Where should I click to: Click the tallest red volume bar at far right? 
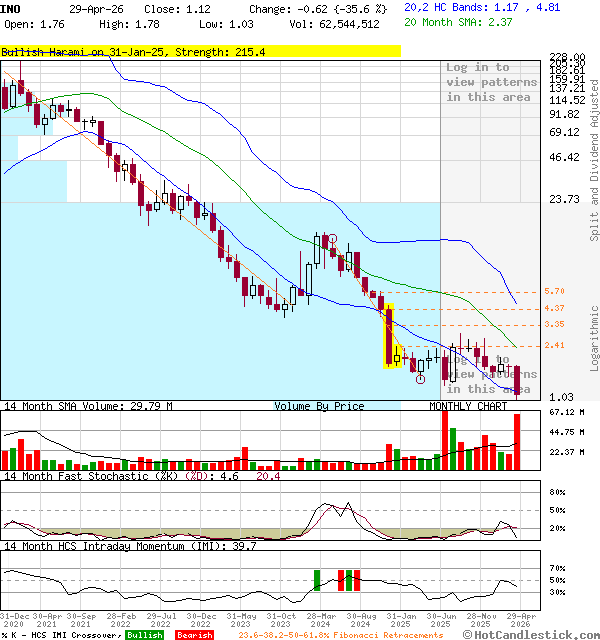(x=517, y=441)
